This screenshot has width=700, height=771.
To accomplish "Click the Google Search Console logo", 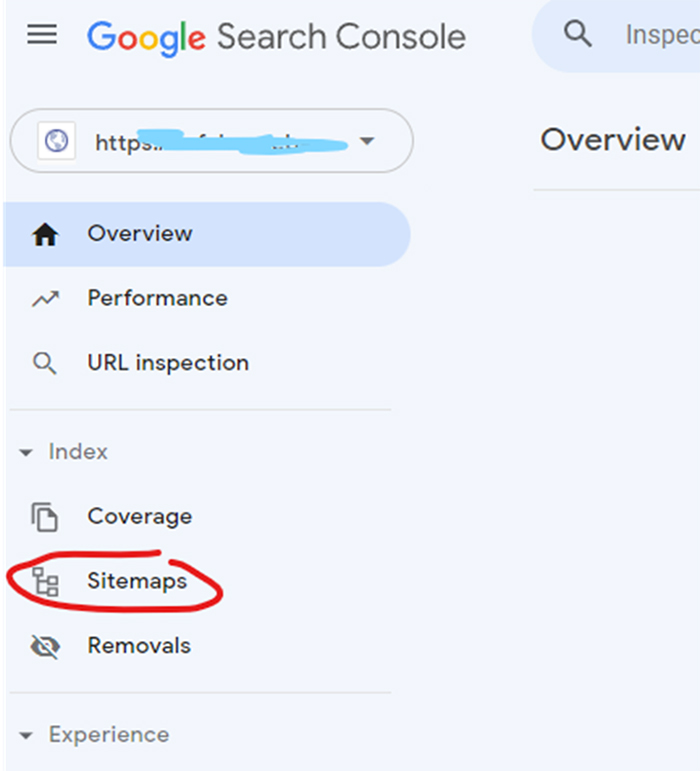I will pos(276,37).
